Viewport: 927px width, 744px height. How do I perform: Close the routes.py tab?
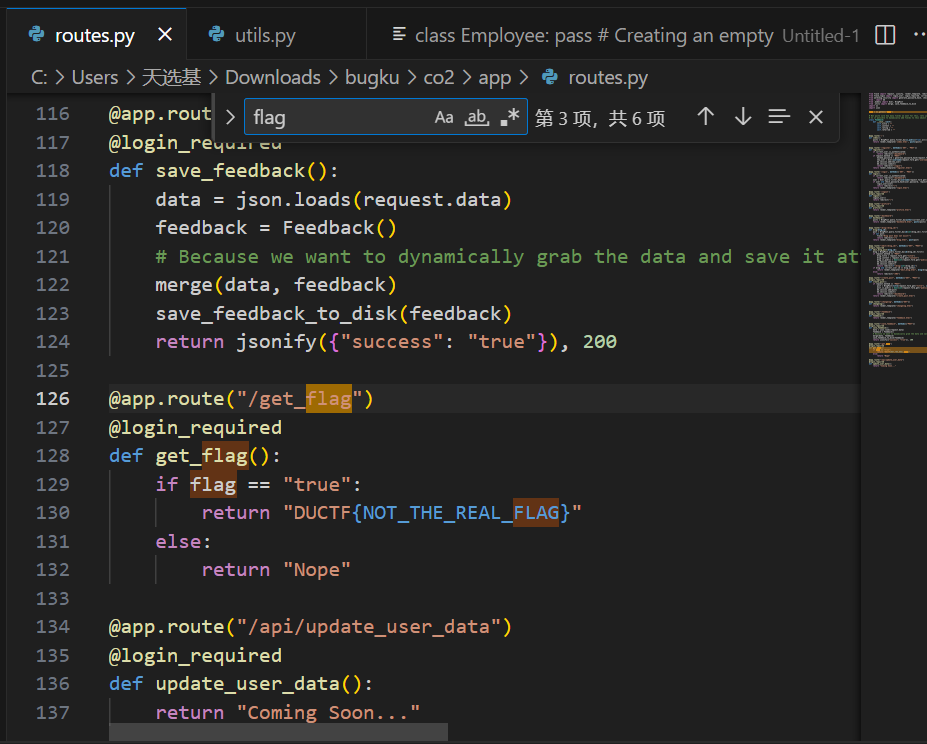click(x=165, y=35)
